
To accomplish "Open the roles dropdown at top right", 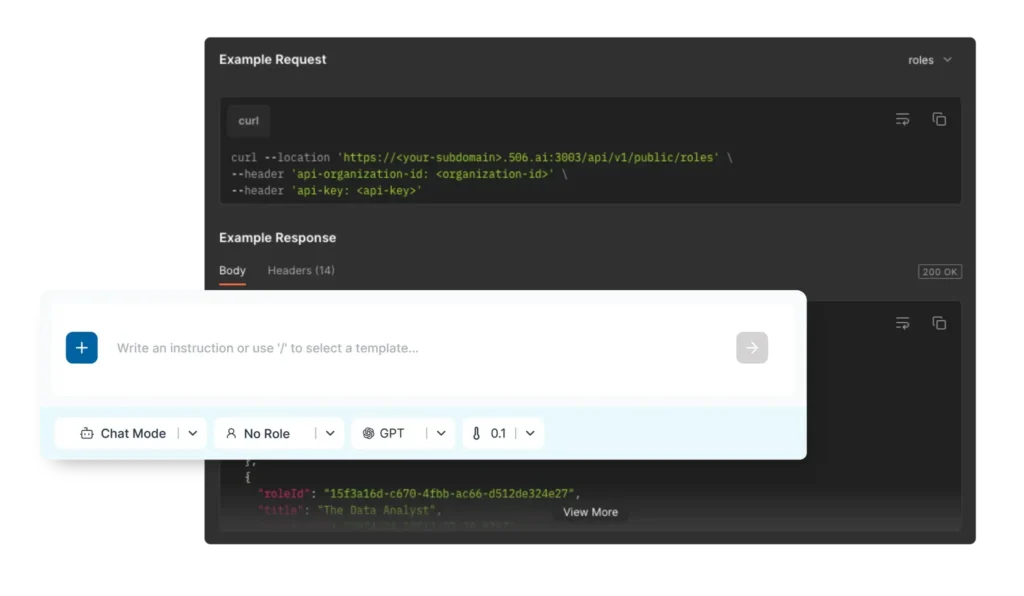I will pyautogui.click(x=929, y=60).
